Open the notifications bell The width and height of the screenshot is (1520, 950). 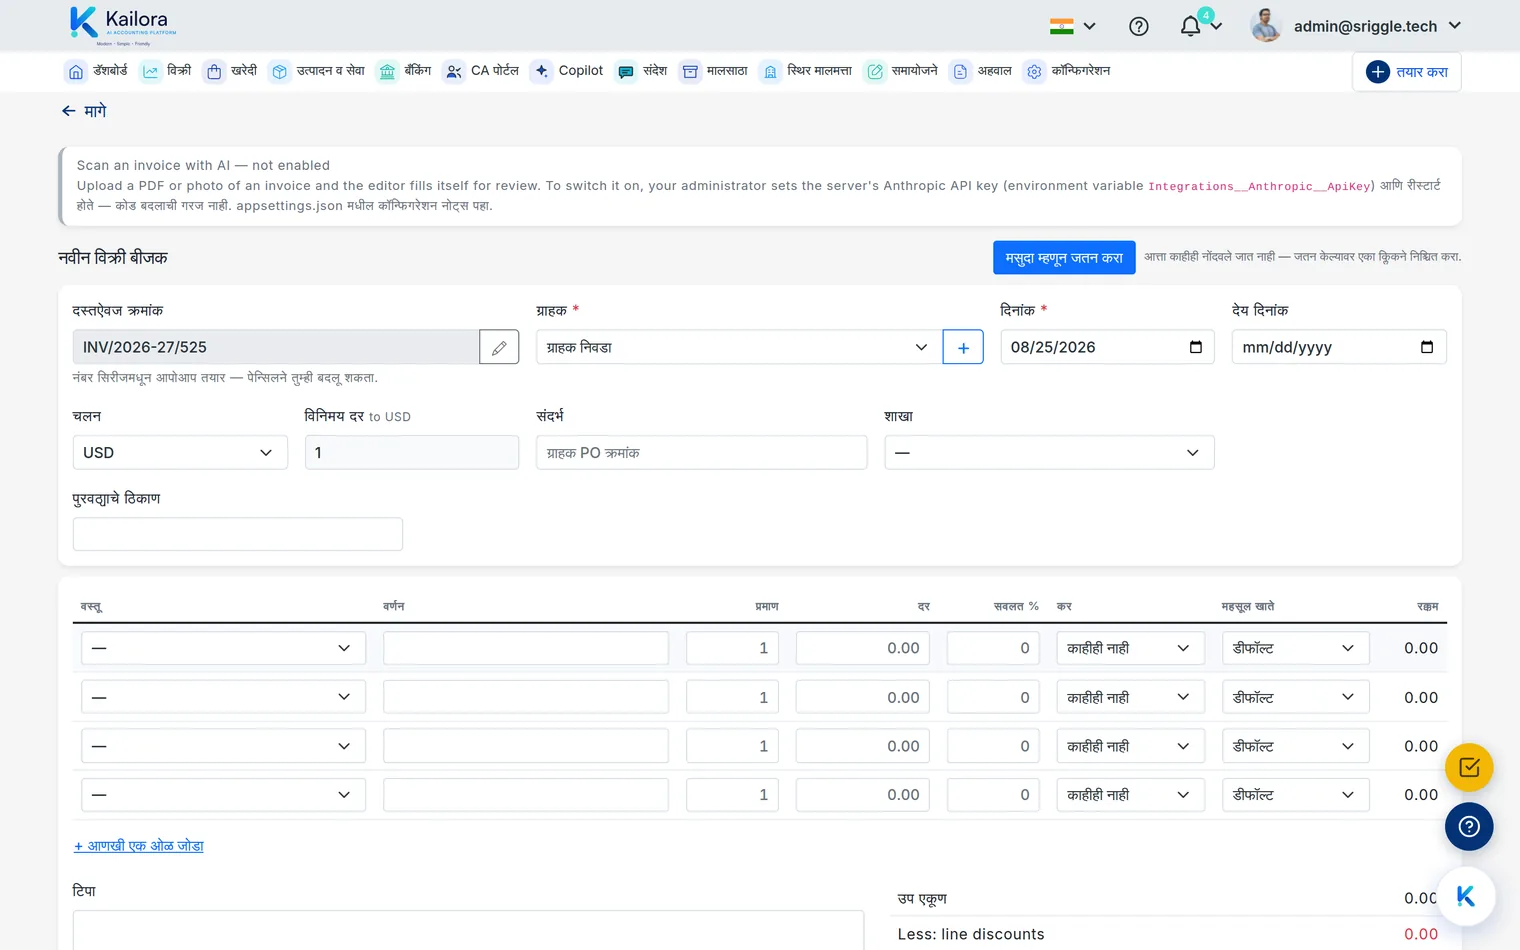1190,26
